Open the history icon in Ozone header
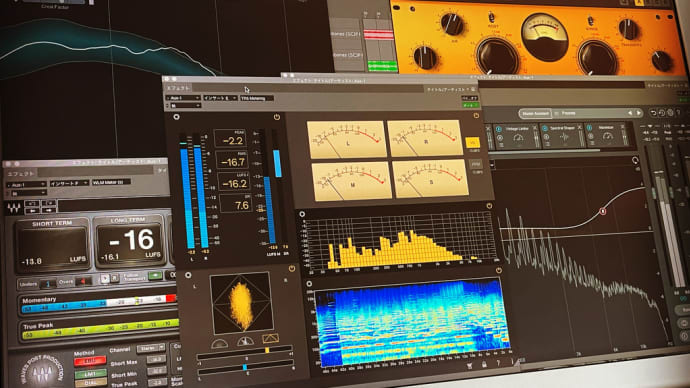The height and width of the screenshot is (388, 690). pyautogui.click(x=662, y=113)
